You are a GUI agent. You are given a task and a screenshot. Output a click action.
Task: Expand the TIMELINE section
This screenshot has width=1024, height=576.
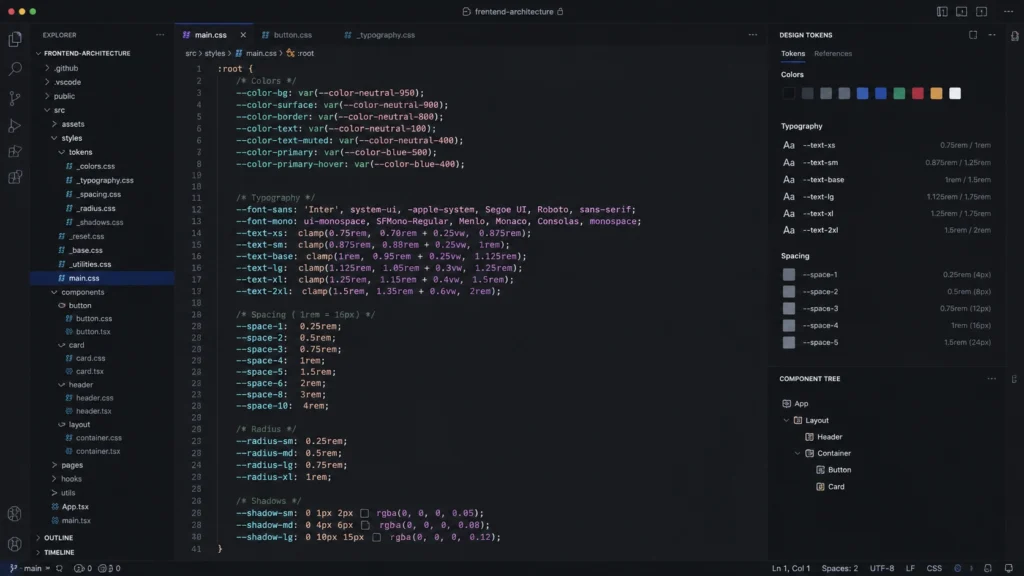pos(38,552)
